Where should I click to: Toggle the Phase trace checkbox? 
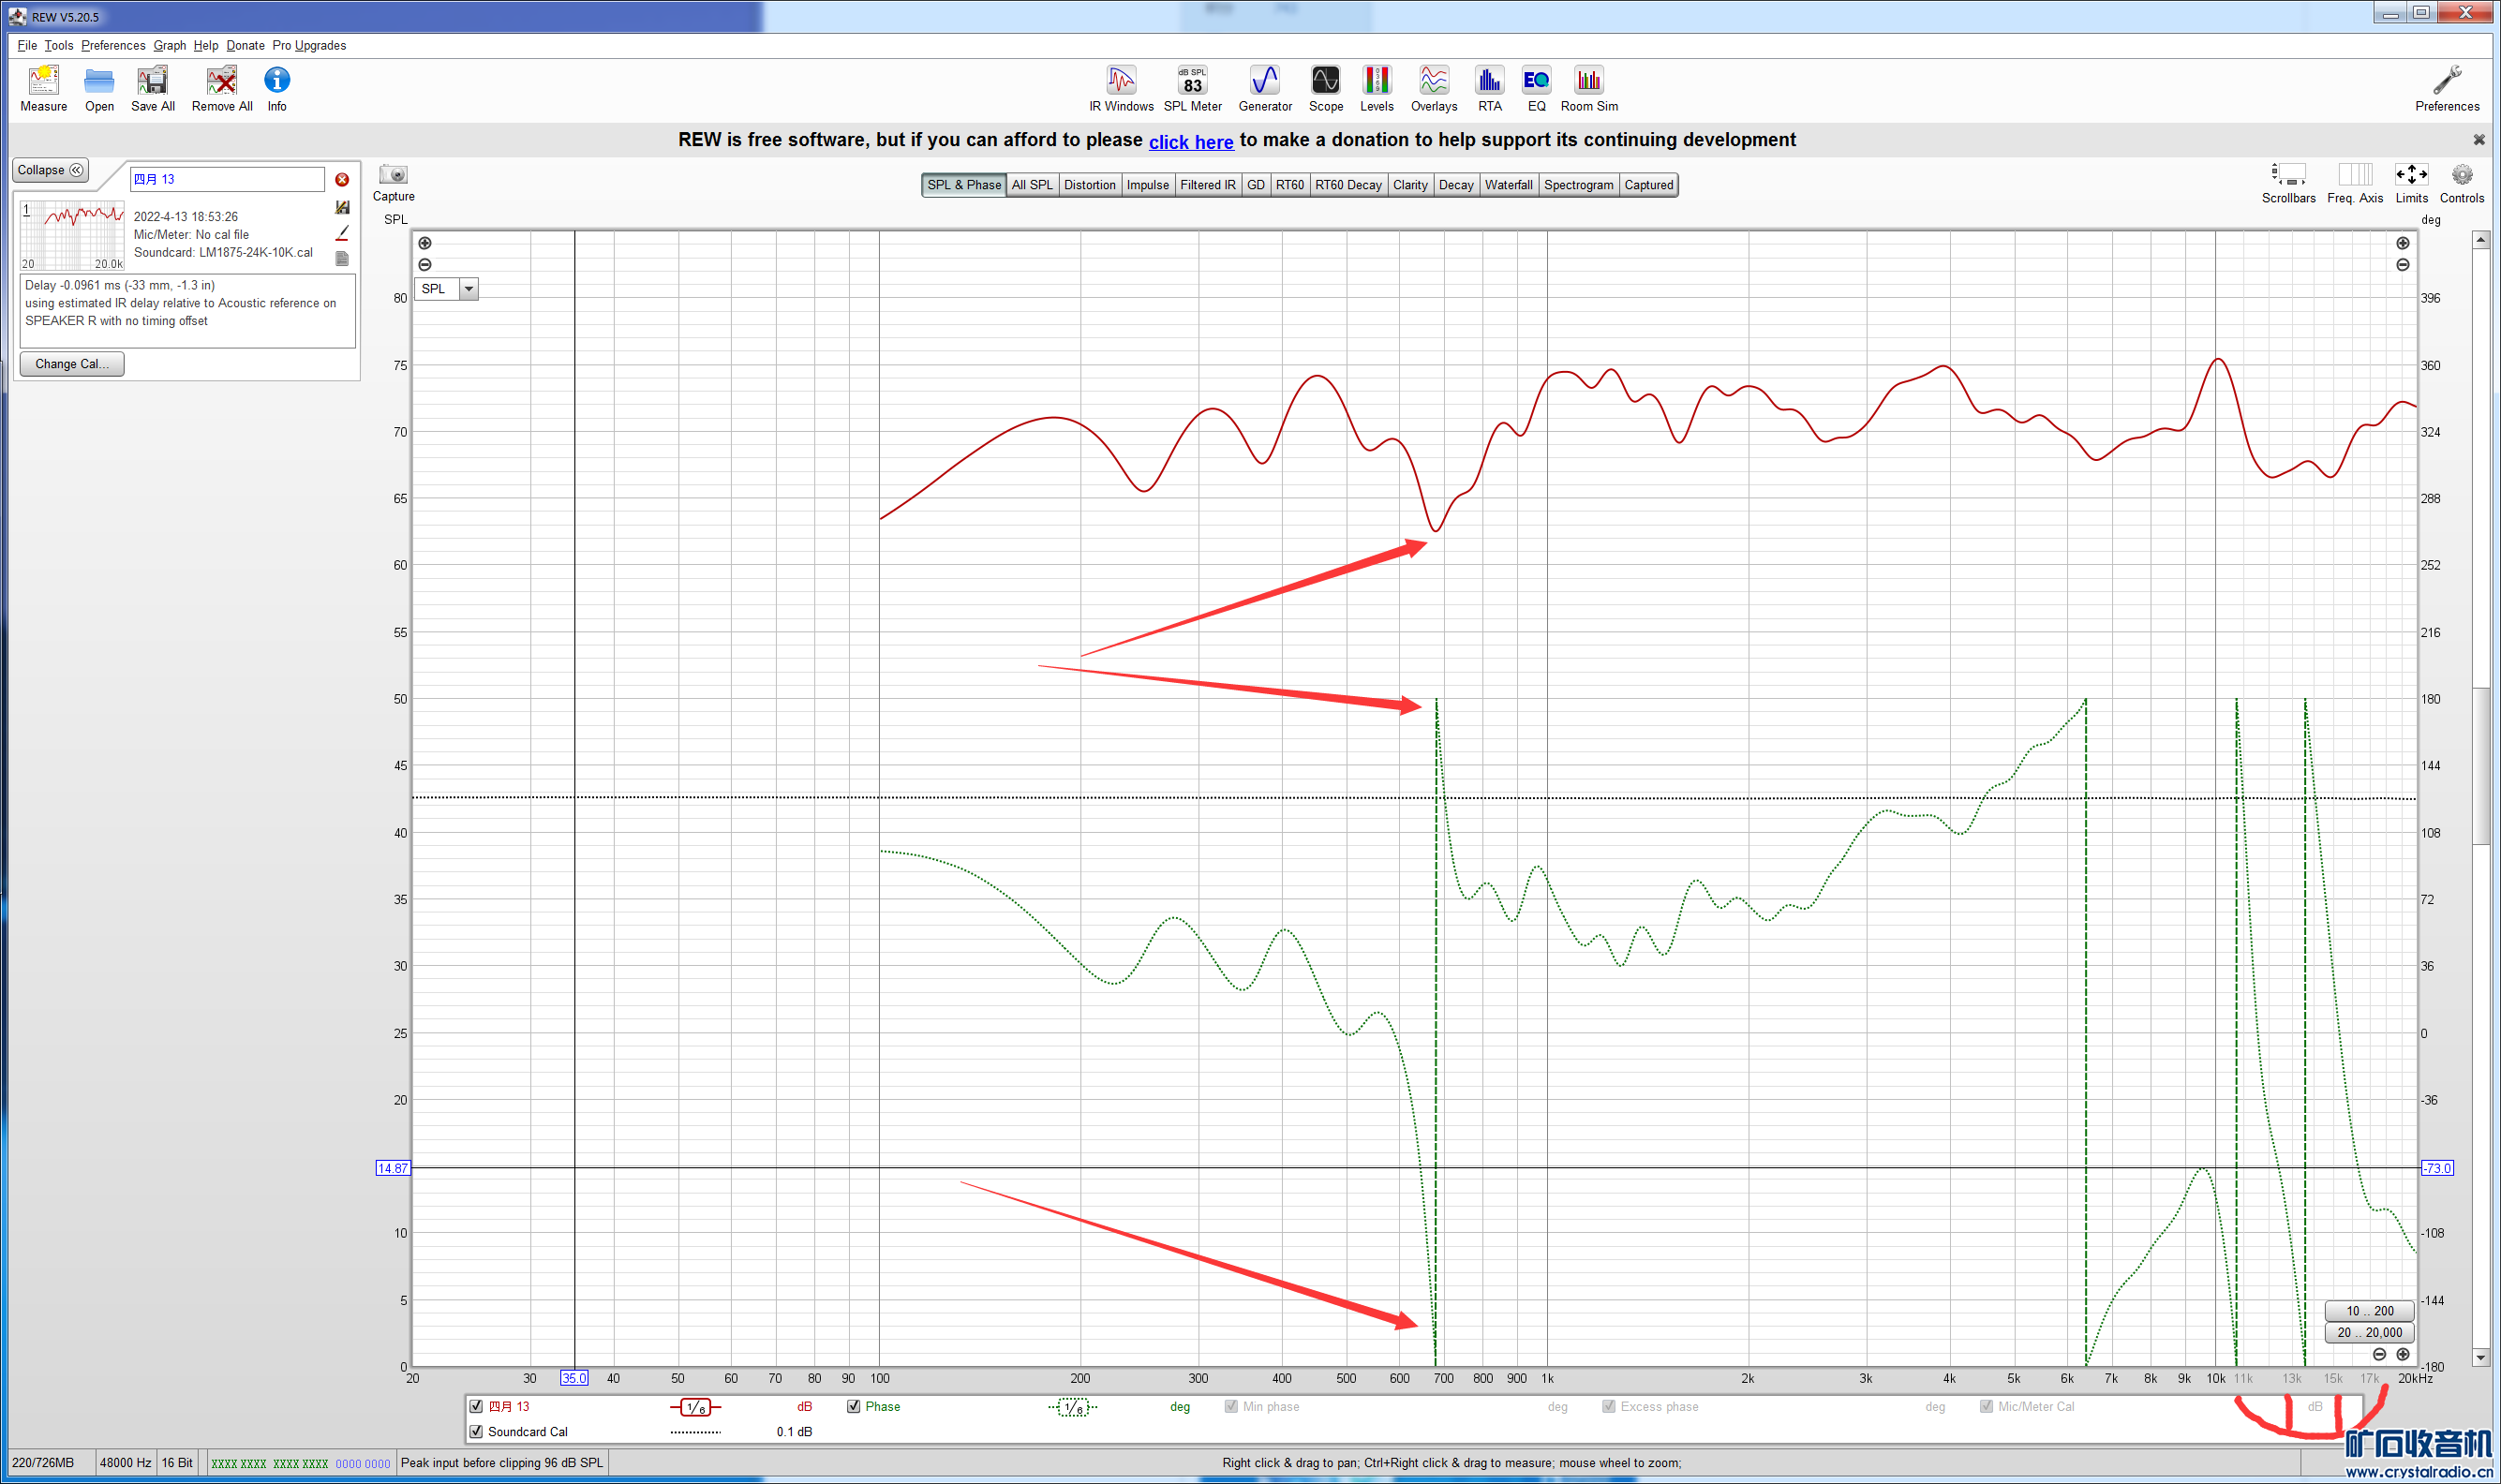coord(853,1406)
